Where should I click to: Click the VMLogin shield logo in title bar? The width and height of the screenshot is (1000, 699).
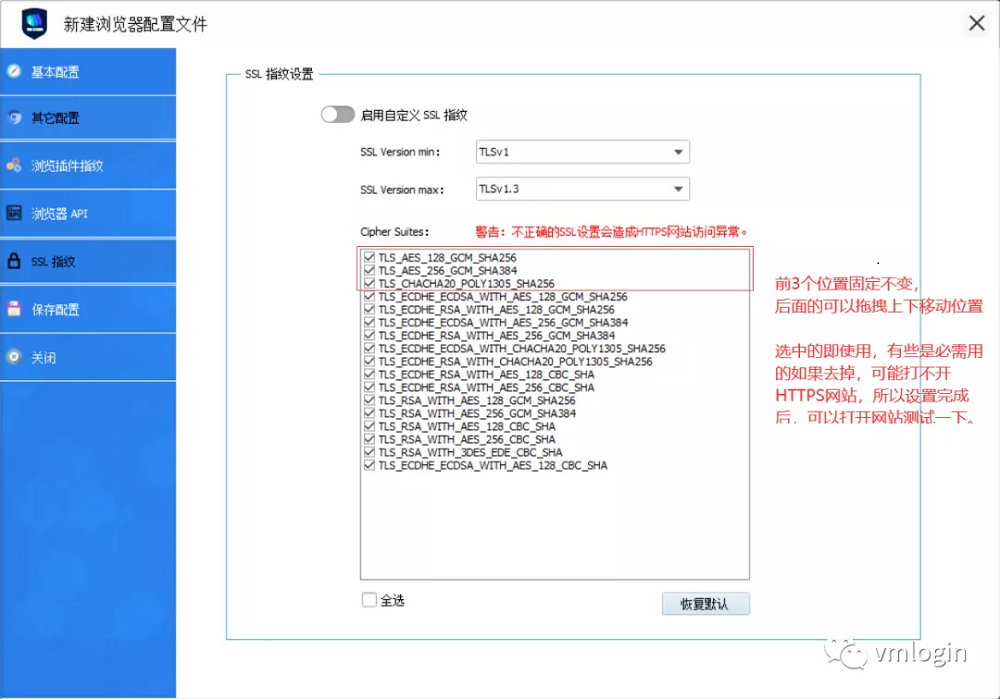click(x=34, y=24)
